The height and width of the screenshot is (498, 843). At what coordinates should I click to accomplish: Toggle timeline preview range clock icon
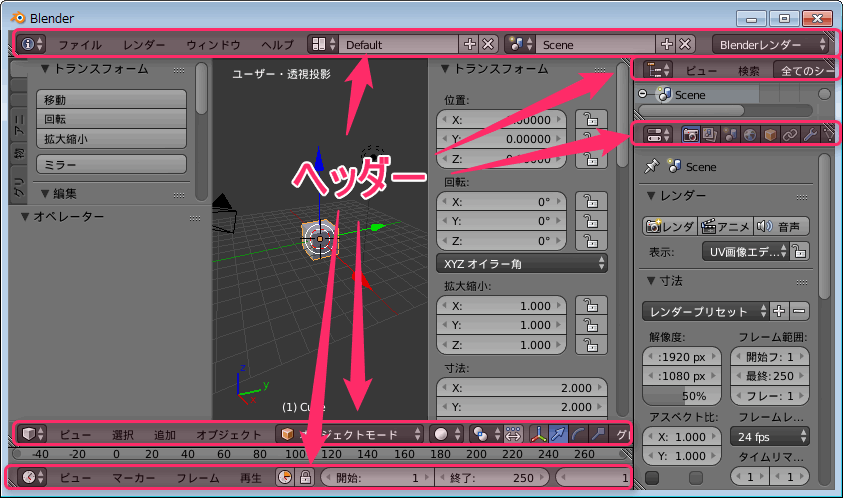pos(285,477)
